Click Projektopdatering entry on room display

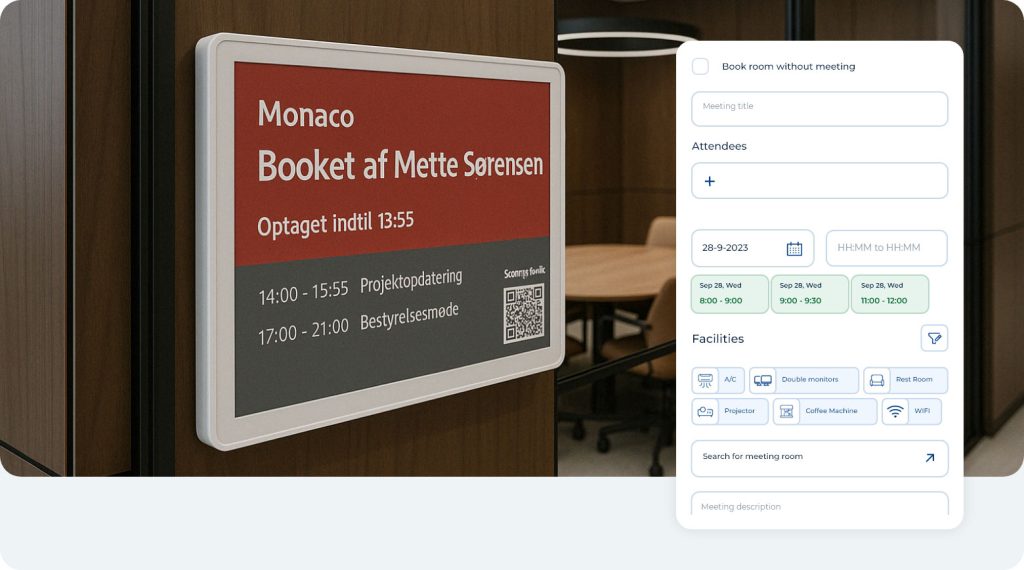pyautogui.click(x=411, y=281)
